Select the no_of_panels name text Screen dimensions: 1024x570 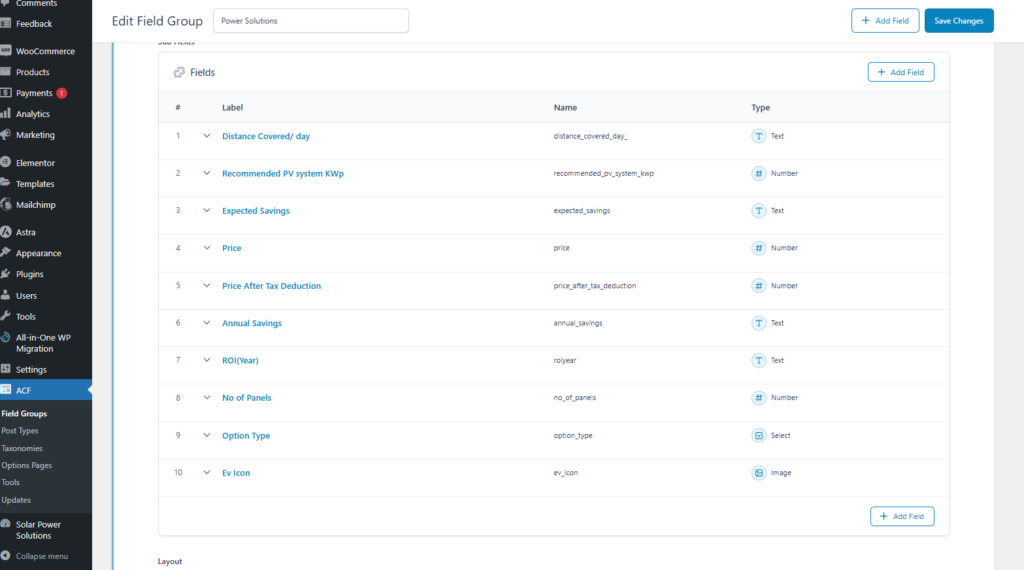coord(575,398)
